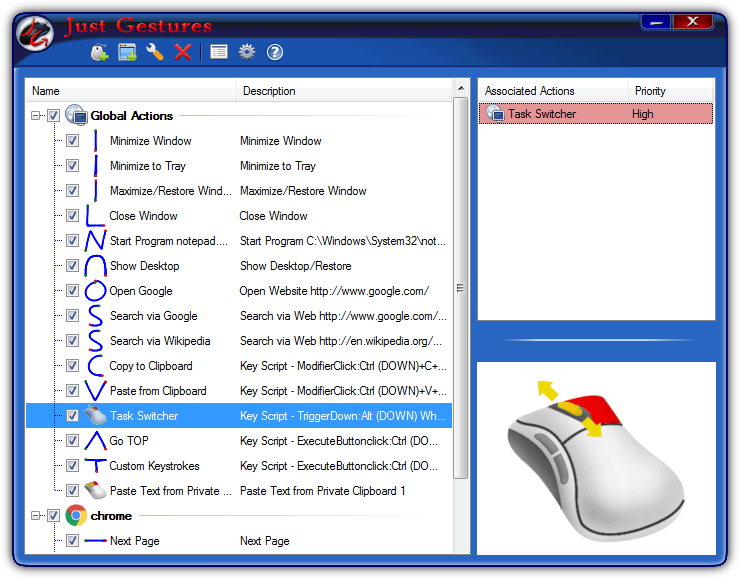Click the V gesture icon for Paste from Clipboard
The image size is (740, 578).
95,391
